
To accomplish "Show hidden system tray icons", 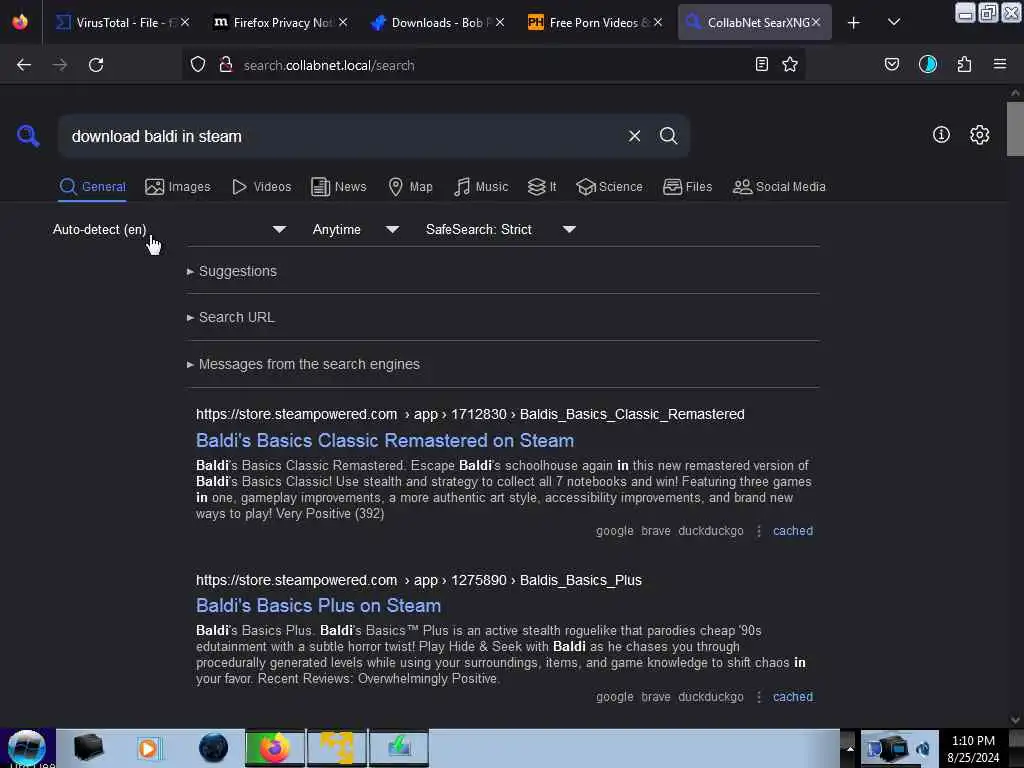I will [849, 748].
